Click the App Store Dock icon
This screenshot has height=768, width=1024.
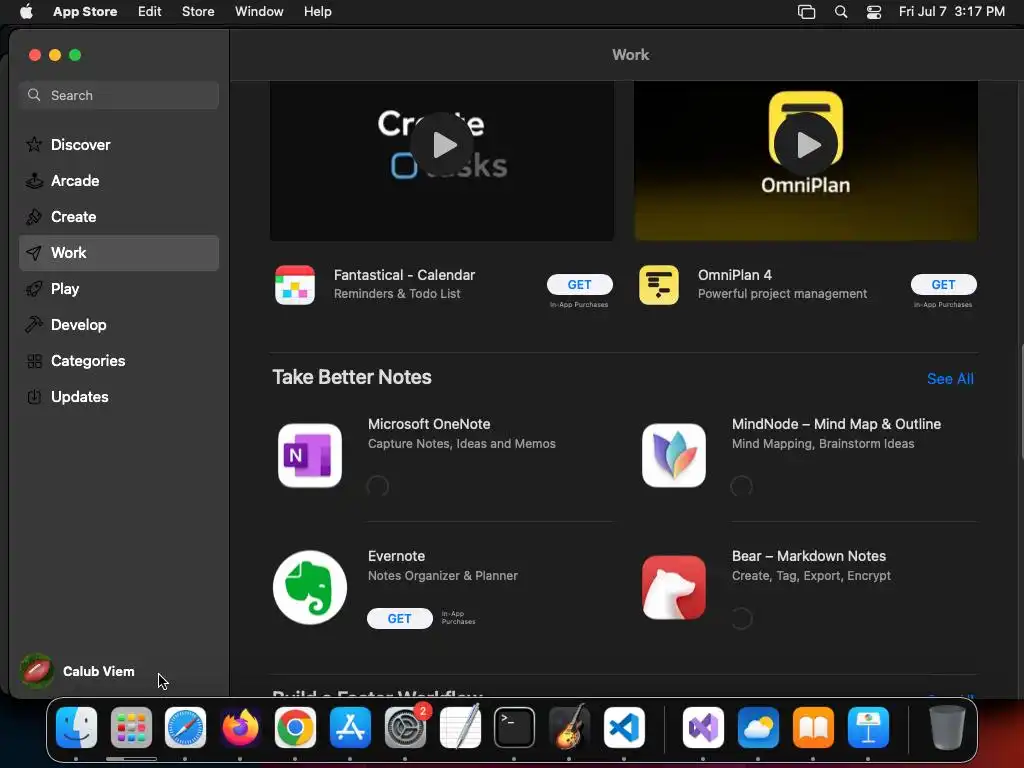[350, 727]
